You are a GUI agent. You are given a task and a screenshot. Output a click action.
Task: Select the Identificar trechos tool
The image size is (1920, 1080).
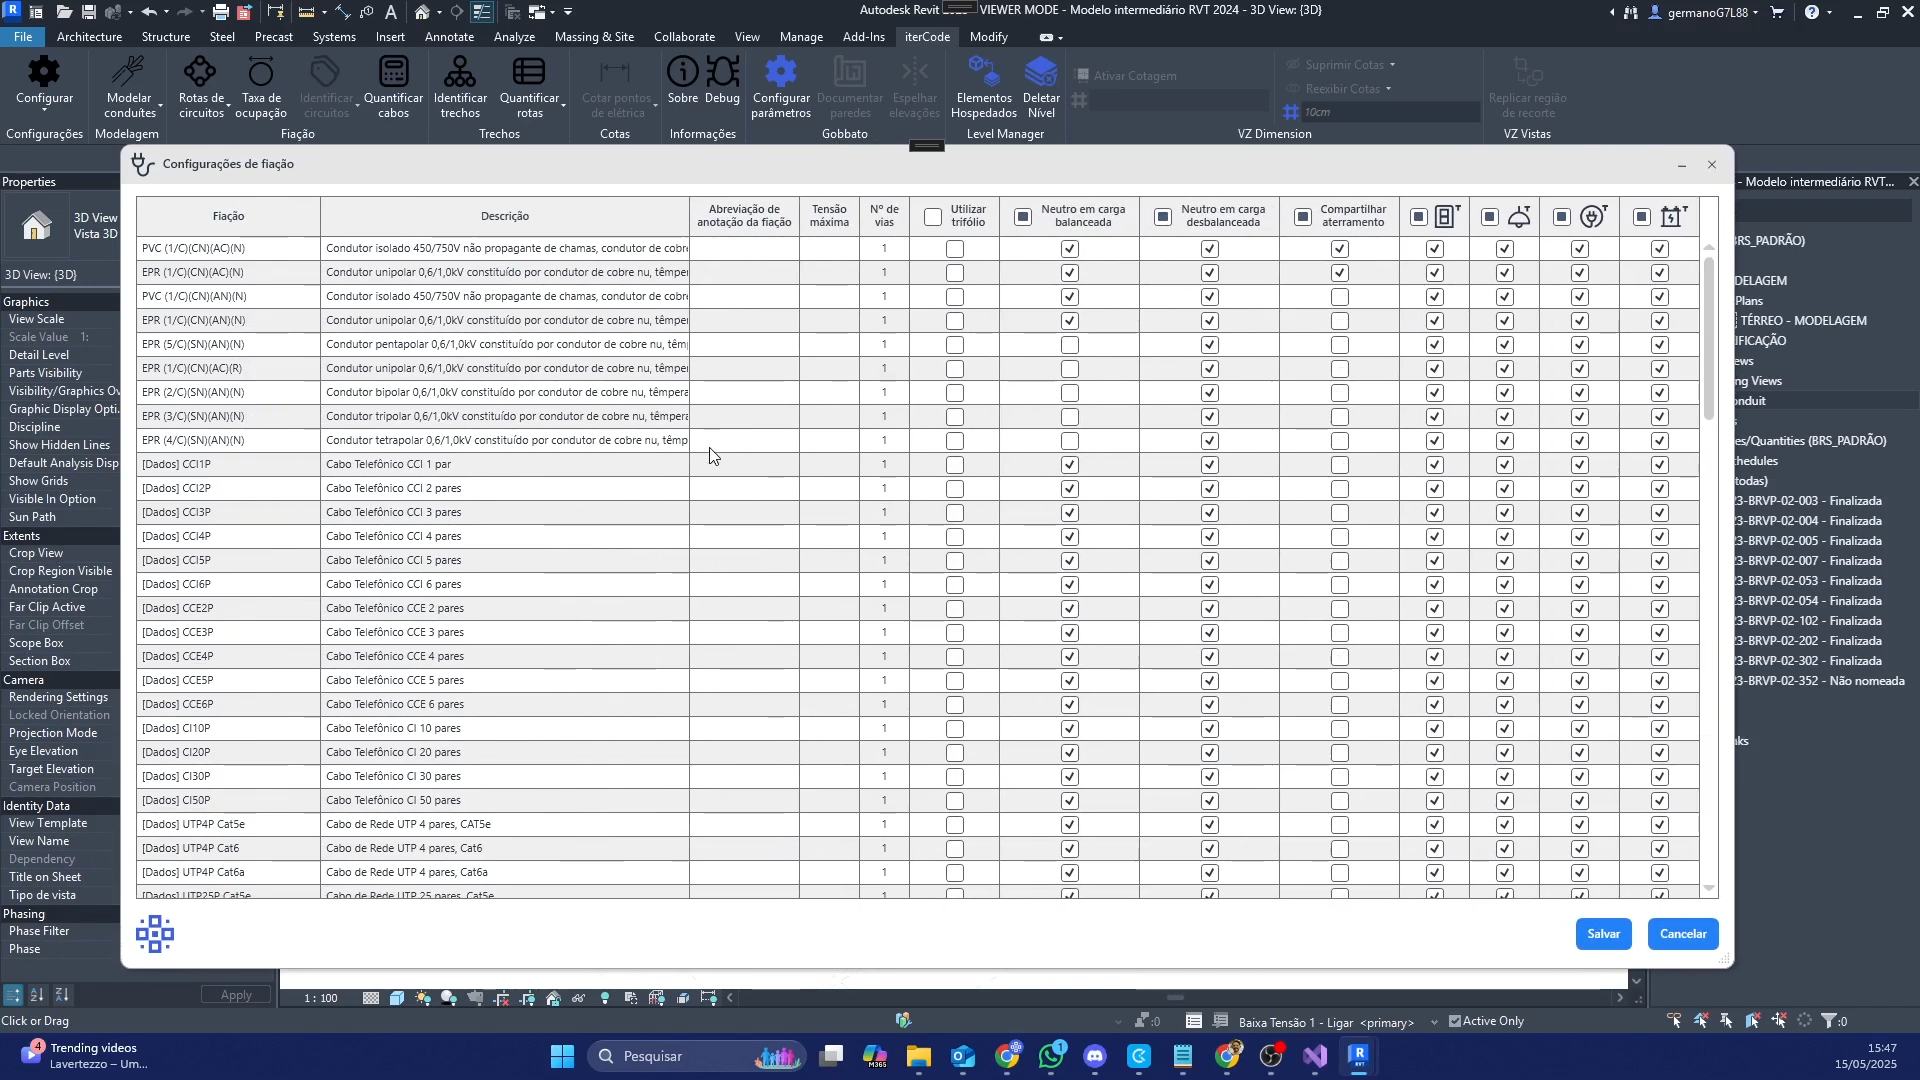click(460, 72)
